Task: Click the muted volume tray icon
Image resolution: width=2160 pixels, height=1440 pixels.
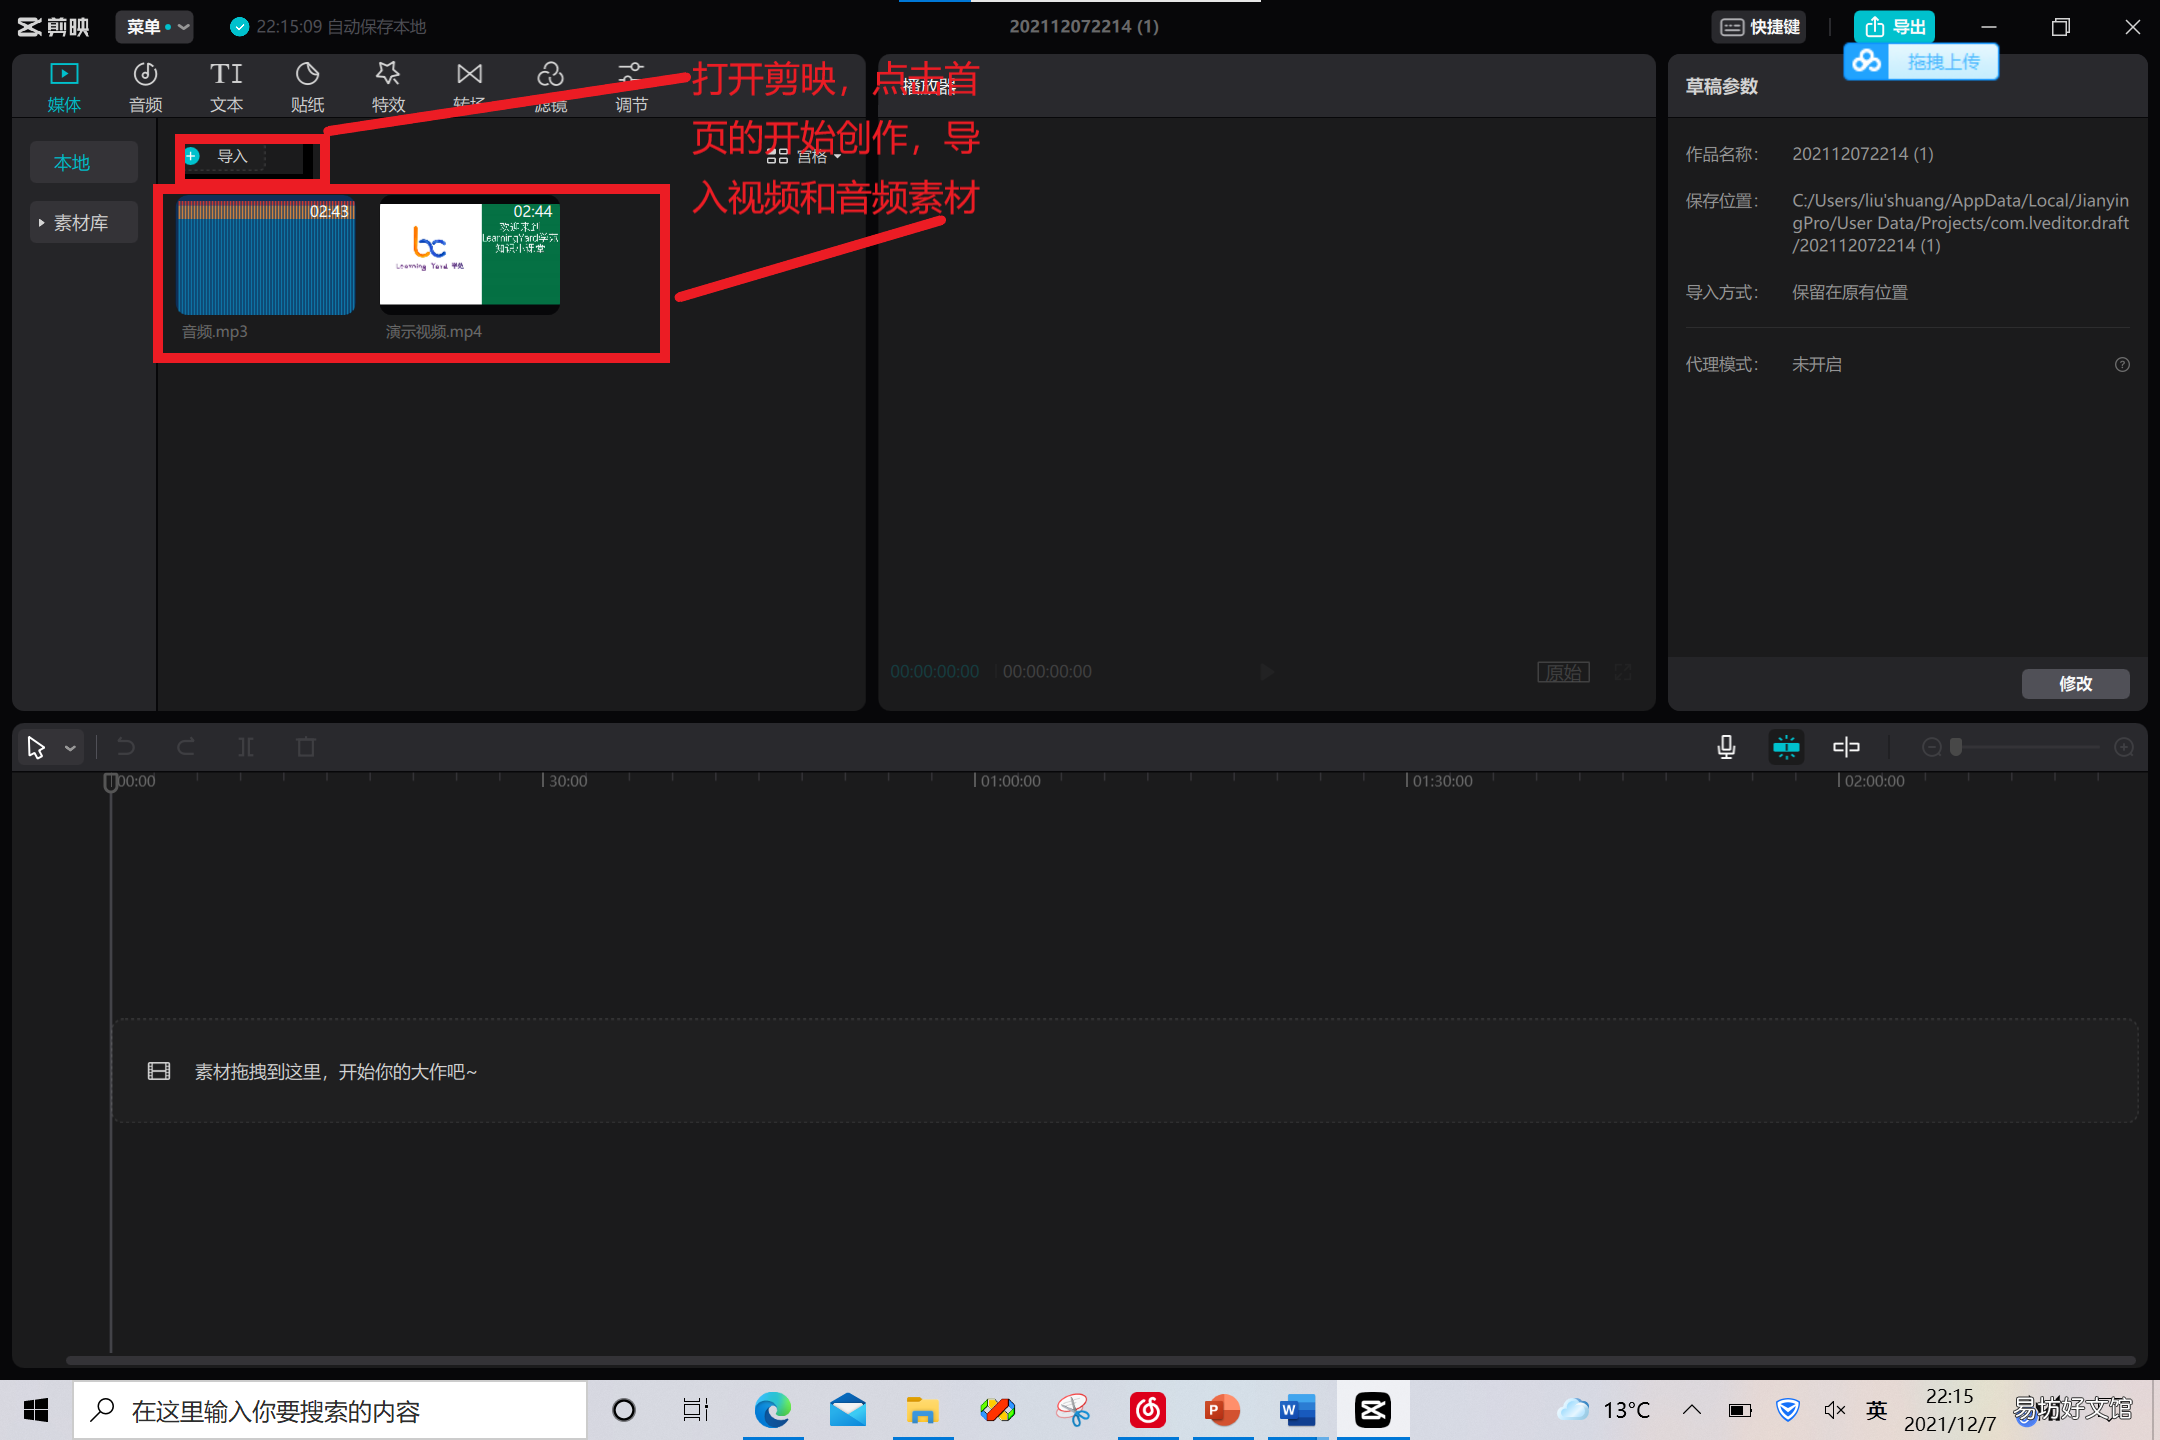Action: click(x=1835, y=1410)
